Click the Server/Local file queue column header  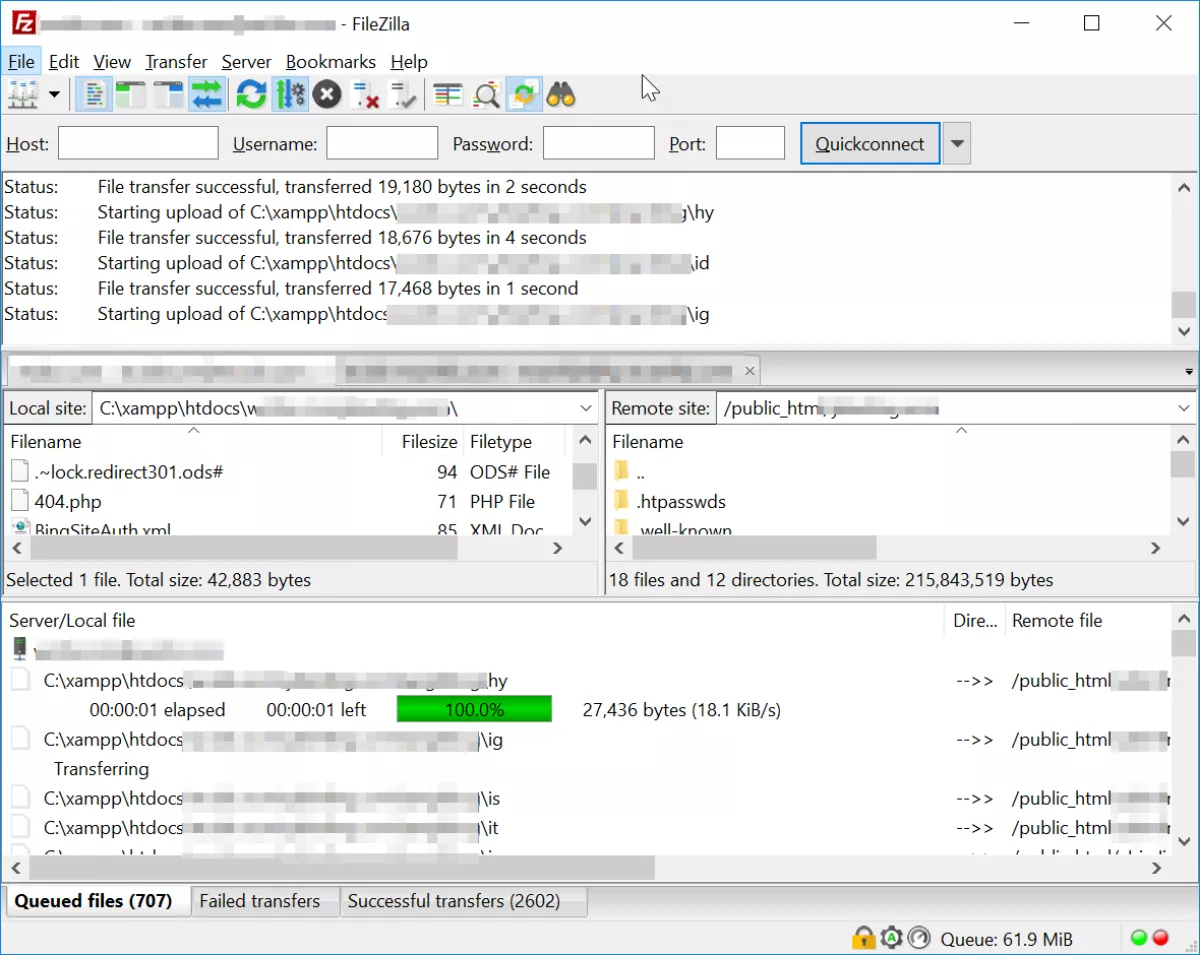point(474,620)
